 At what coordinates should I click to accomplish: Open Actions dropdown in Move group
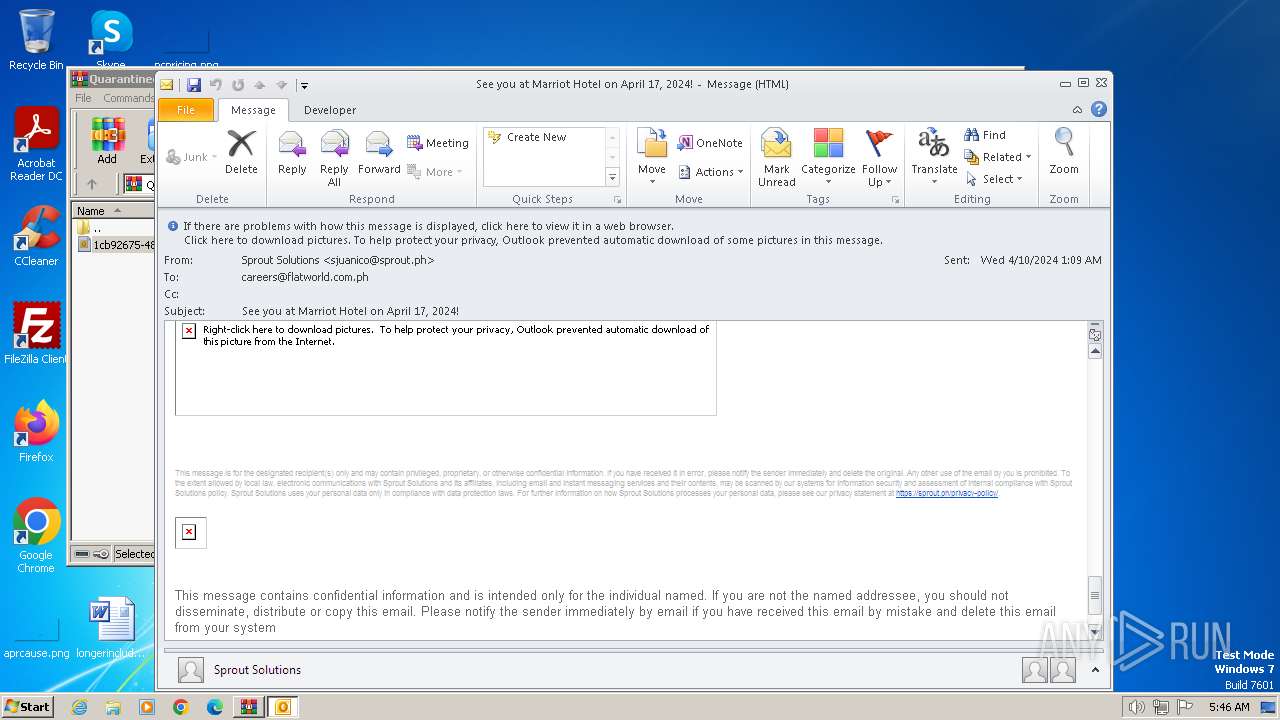pos(711,172)
